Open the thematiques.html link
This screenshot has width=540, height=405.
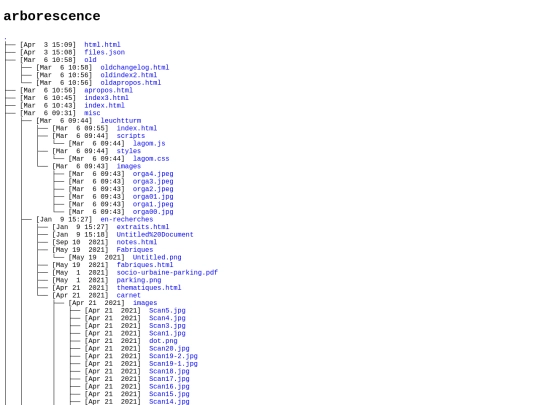149,288
